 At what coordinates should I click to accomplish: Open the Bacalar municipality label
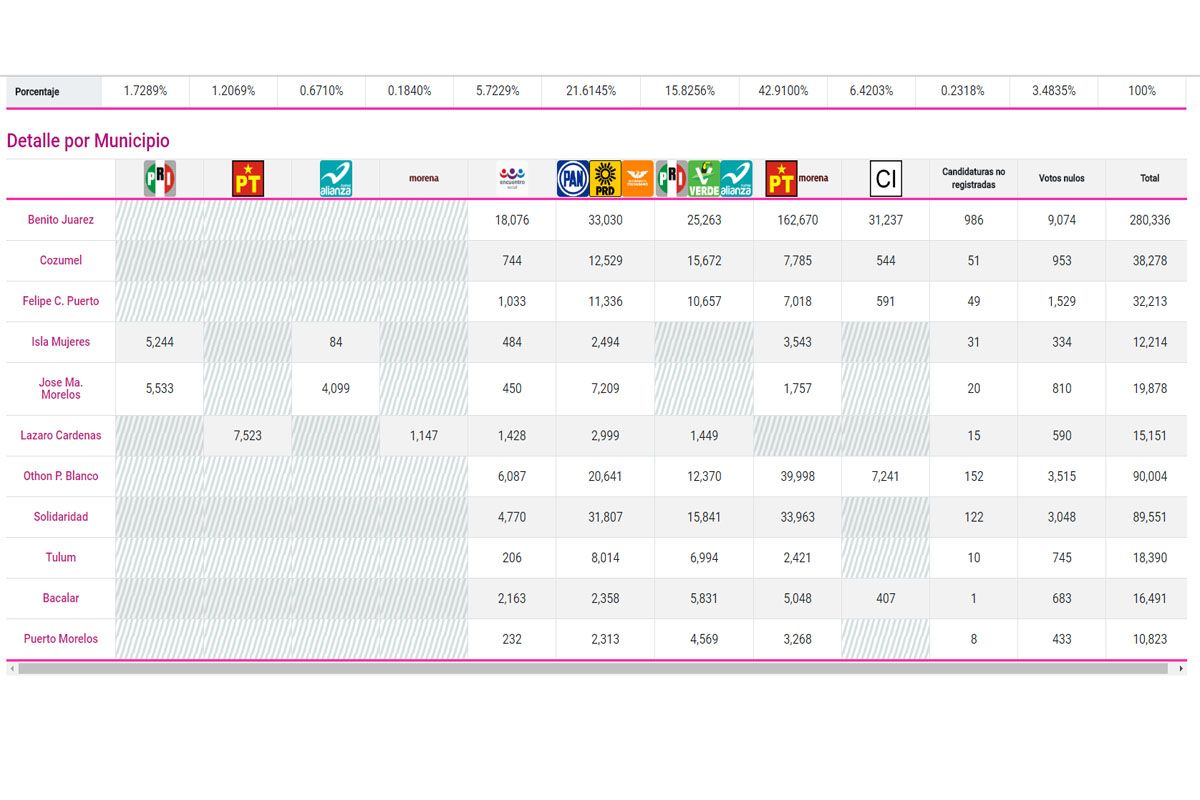point(61,598)
